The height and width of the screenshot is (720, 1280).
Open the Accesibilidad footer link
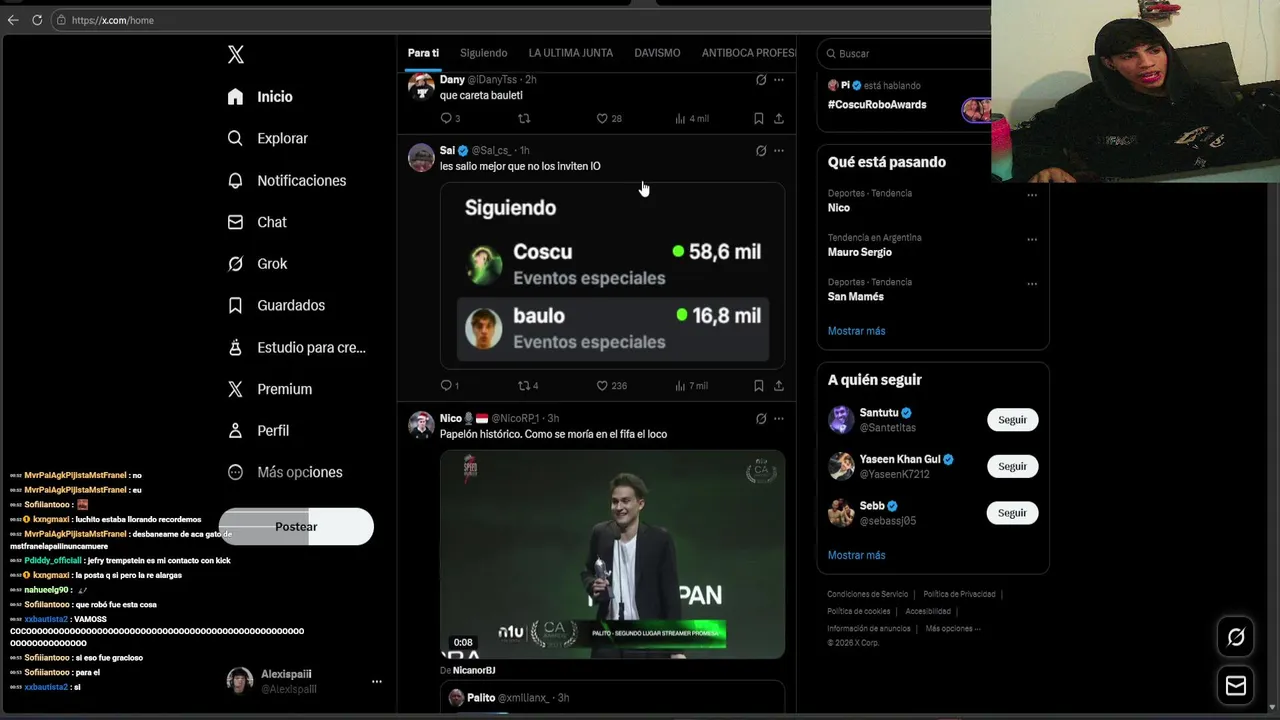928,611
